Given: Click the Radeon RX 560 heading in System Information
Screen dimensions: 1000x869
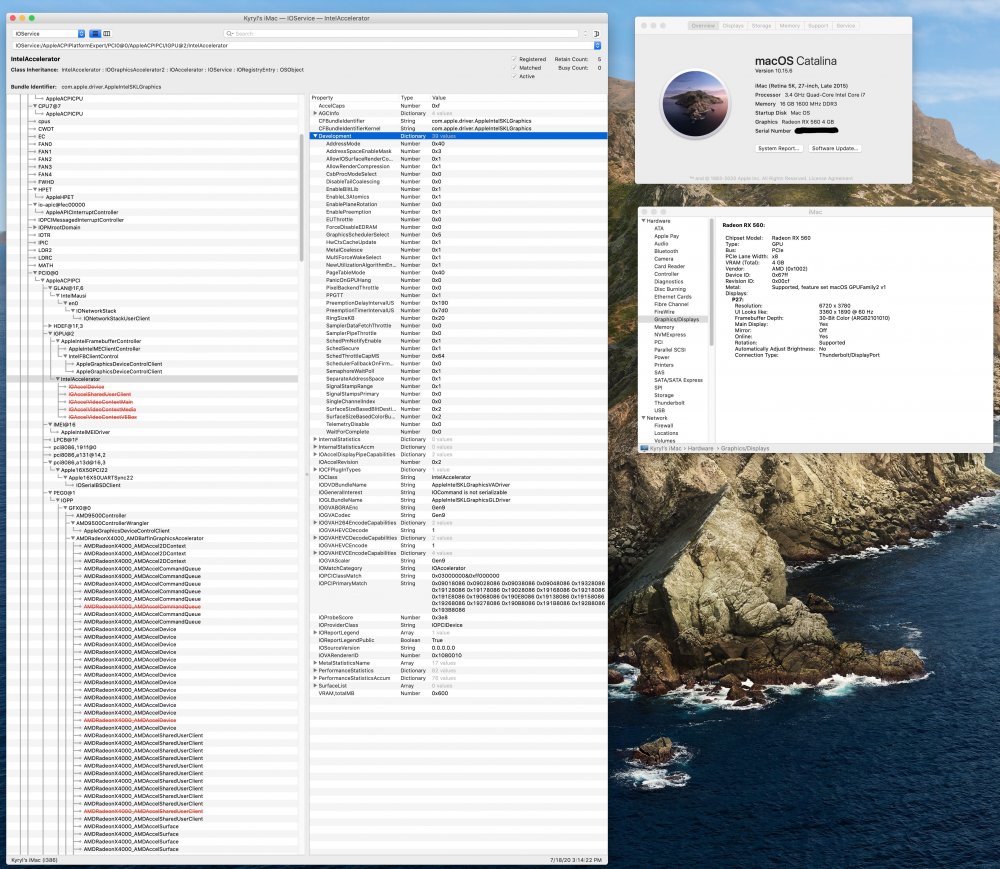Looking at the screenshot, I should (x=744, y=225).
